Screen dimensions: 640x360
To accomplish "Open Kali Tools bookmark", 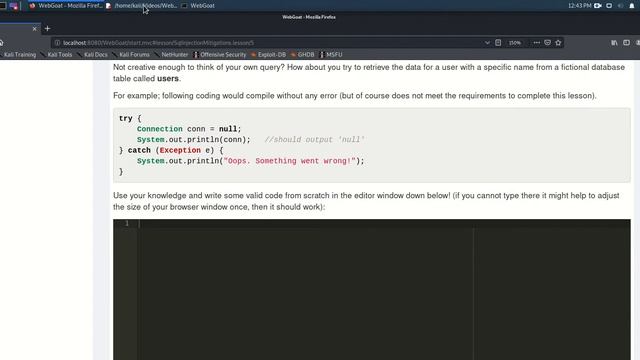I will 57,54.
